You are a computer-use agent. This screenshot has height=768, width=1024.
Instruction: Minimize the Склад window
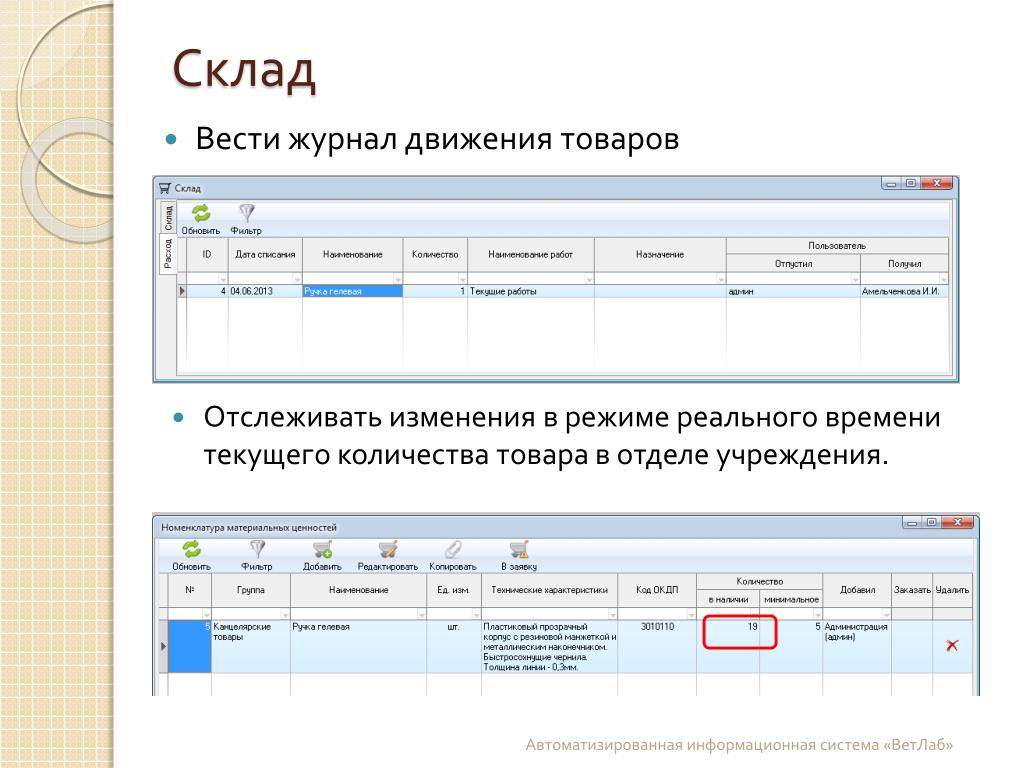(x=890, y=184)
